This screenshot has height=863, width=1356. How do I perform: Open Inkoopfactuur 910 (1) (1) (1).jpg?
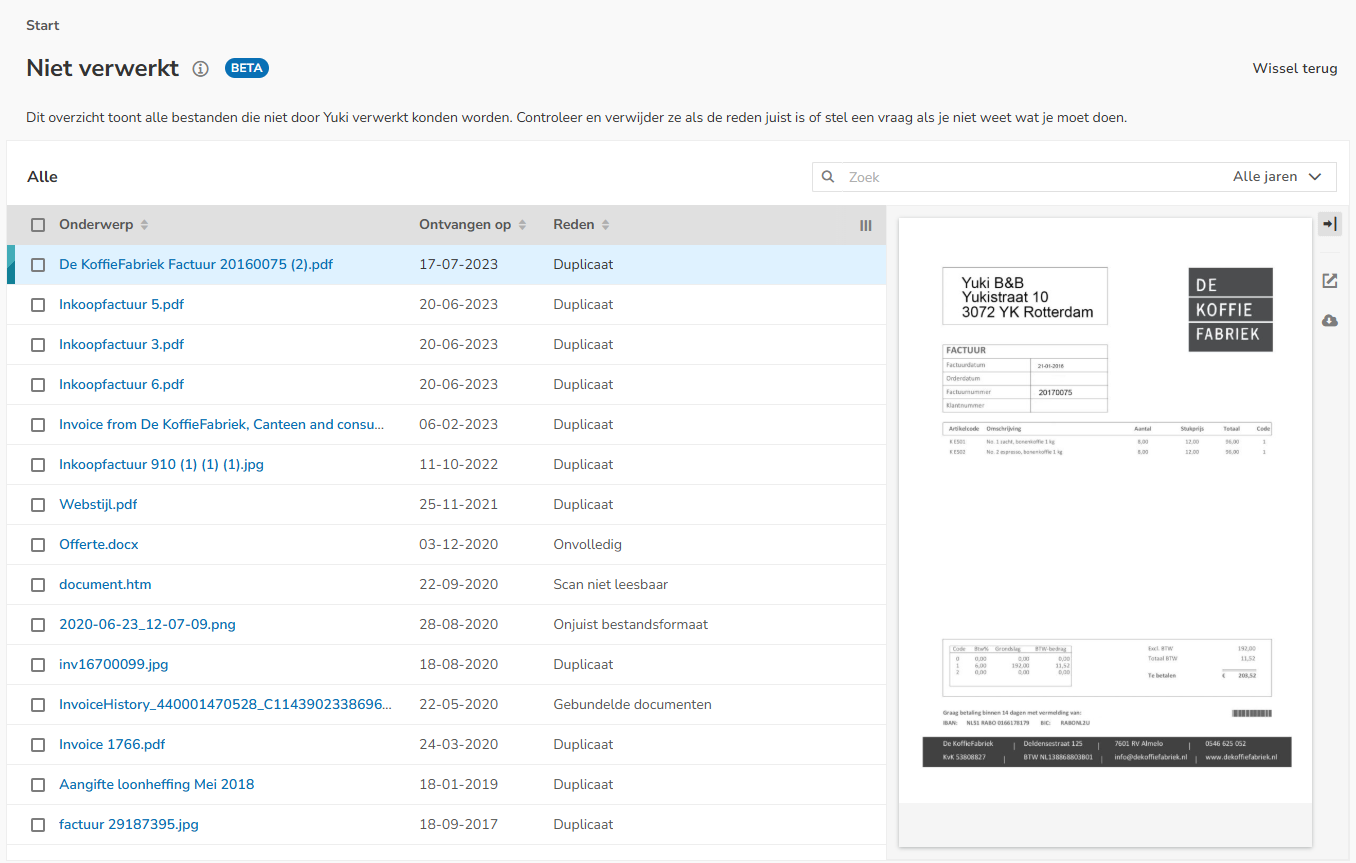tap(161, 465)
